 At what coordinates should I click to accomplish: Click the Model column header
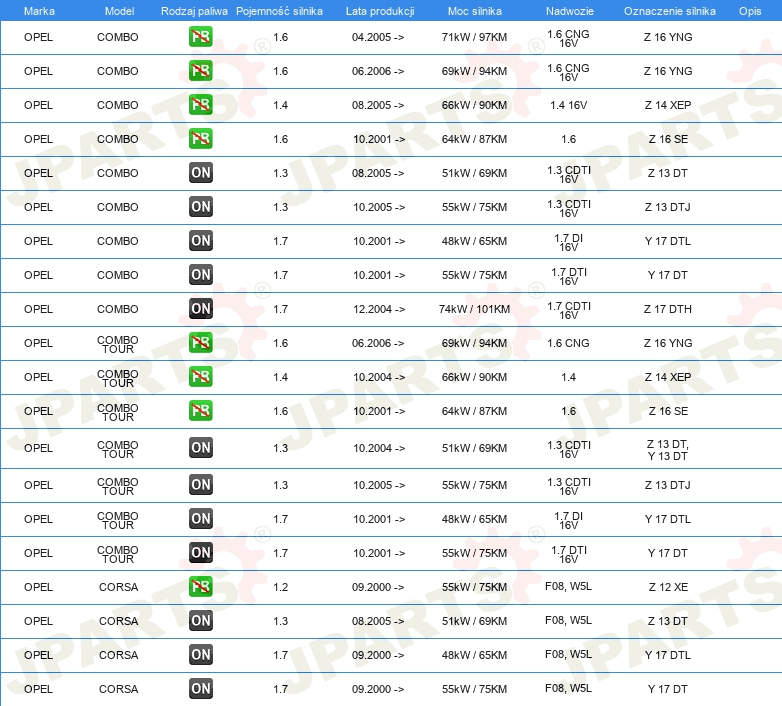coord(119,11)
